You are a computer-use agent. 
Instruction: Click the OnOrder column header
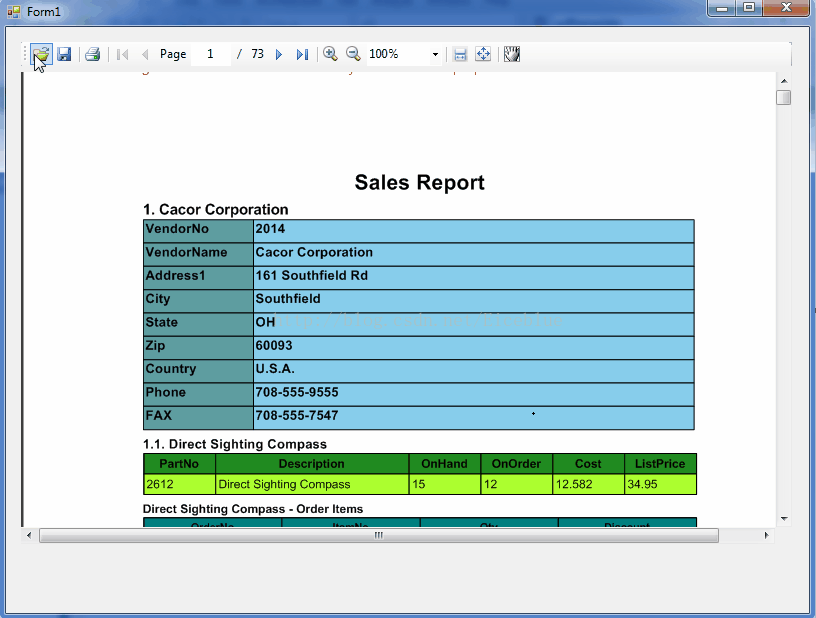click(x=516, y=464)
